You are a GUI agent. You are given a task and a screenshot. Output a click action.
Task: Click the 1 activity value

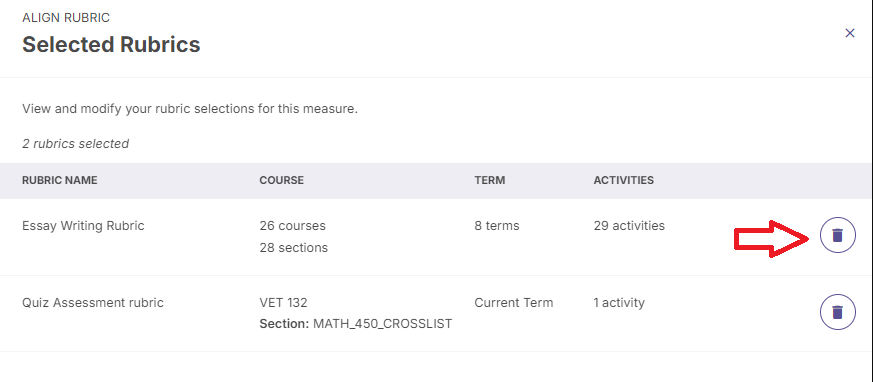coord(619,302)
